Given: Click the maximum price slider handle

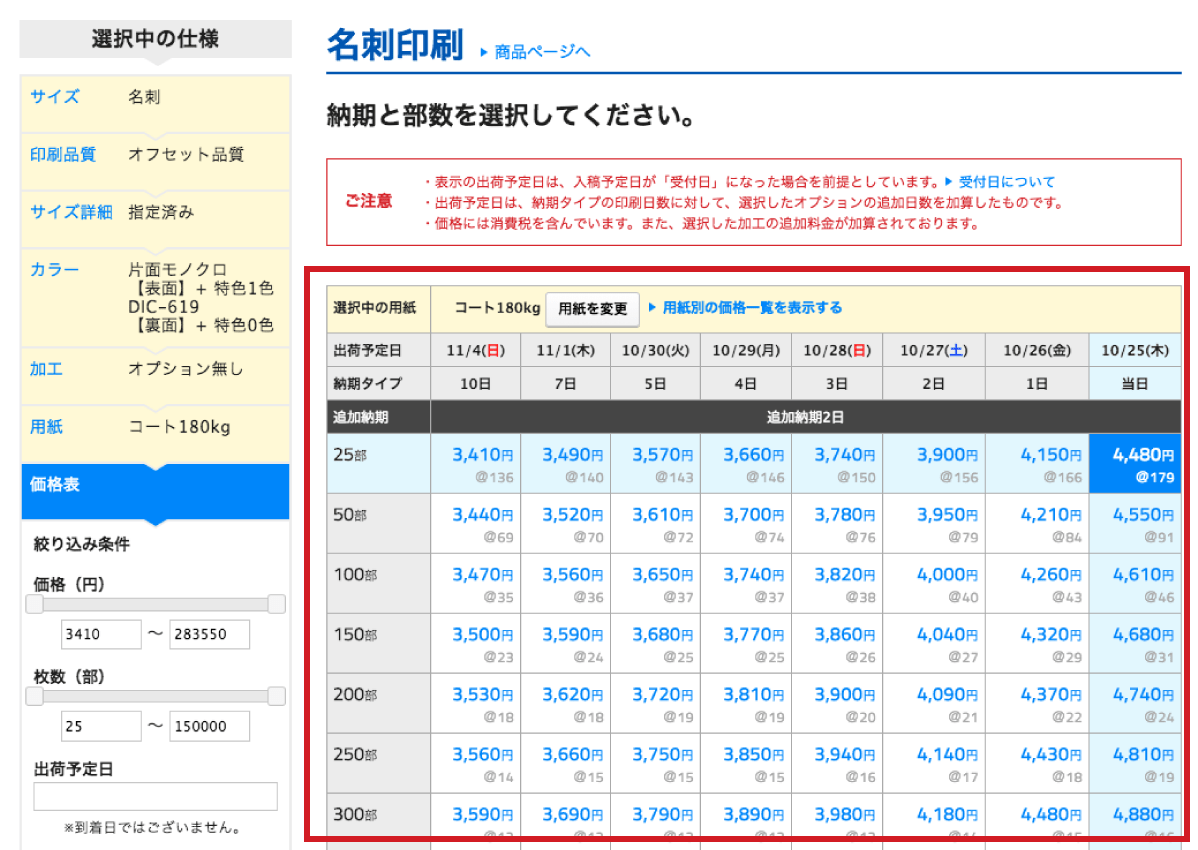Looking at the screenshot, I should tap(276, 604).
